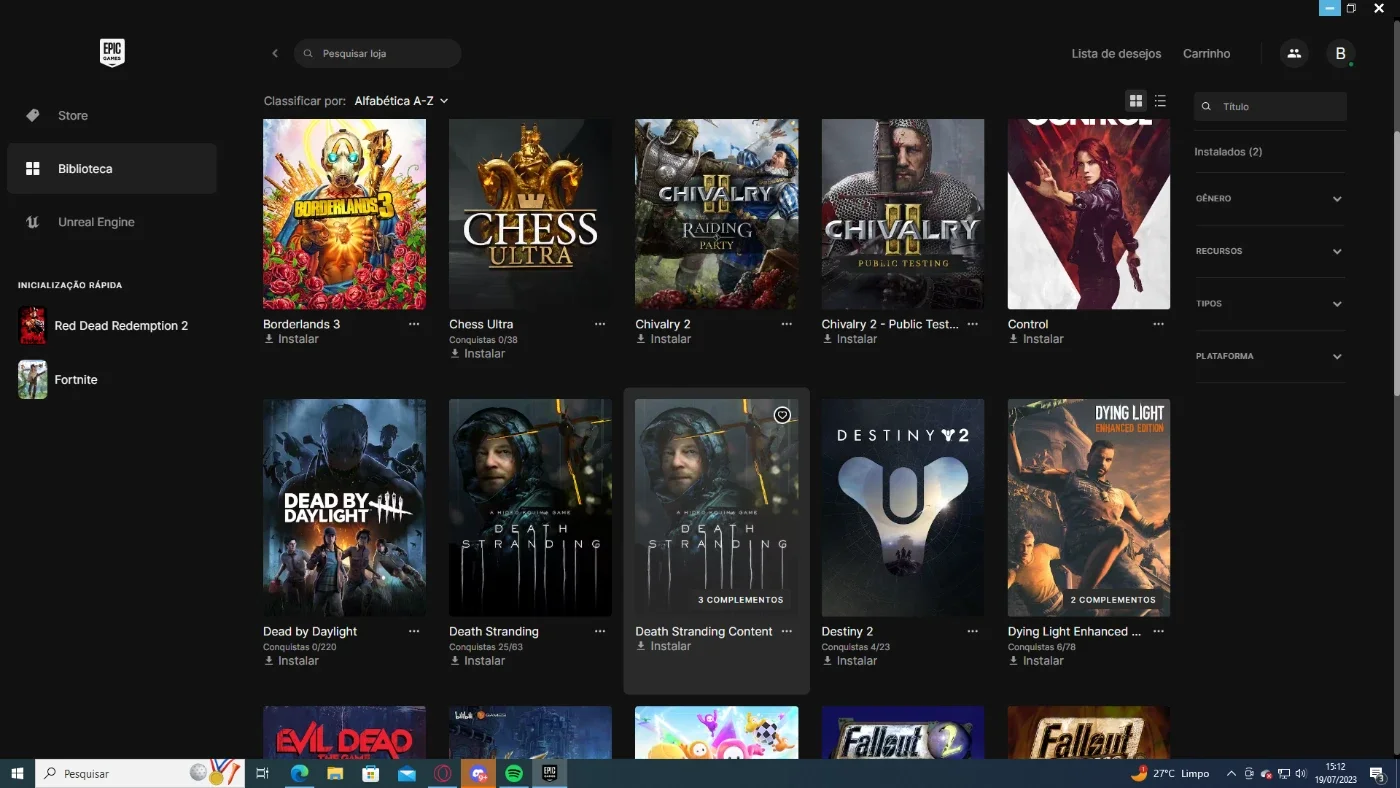The image size is (1400, 788).
Task: Open the Destiny 2 cover art
Action: click(x=903, y=508)
